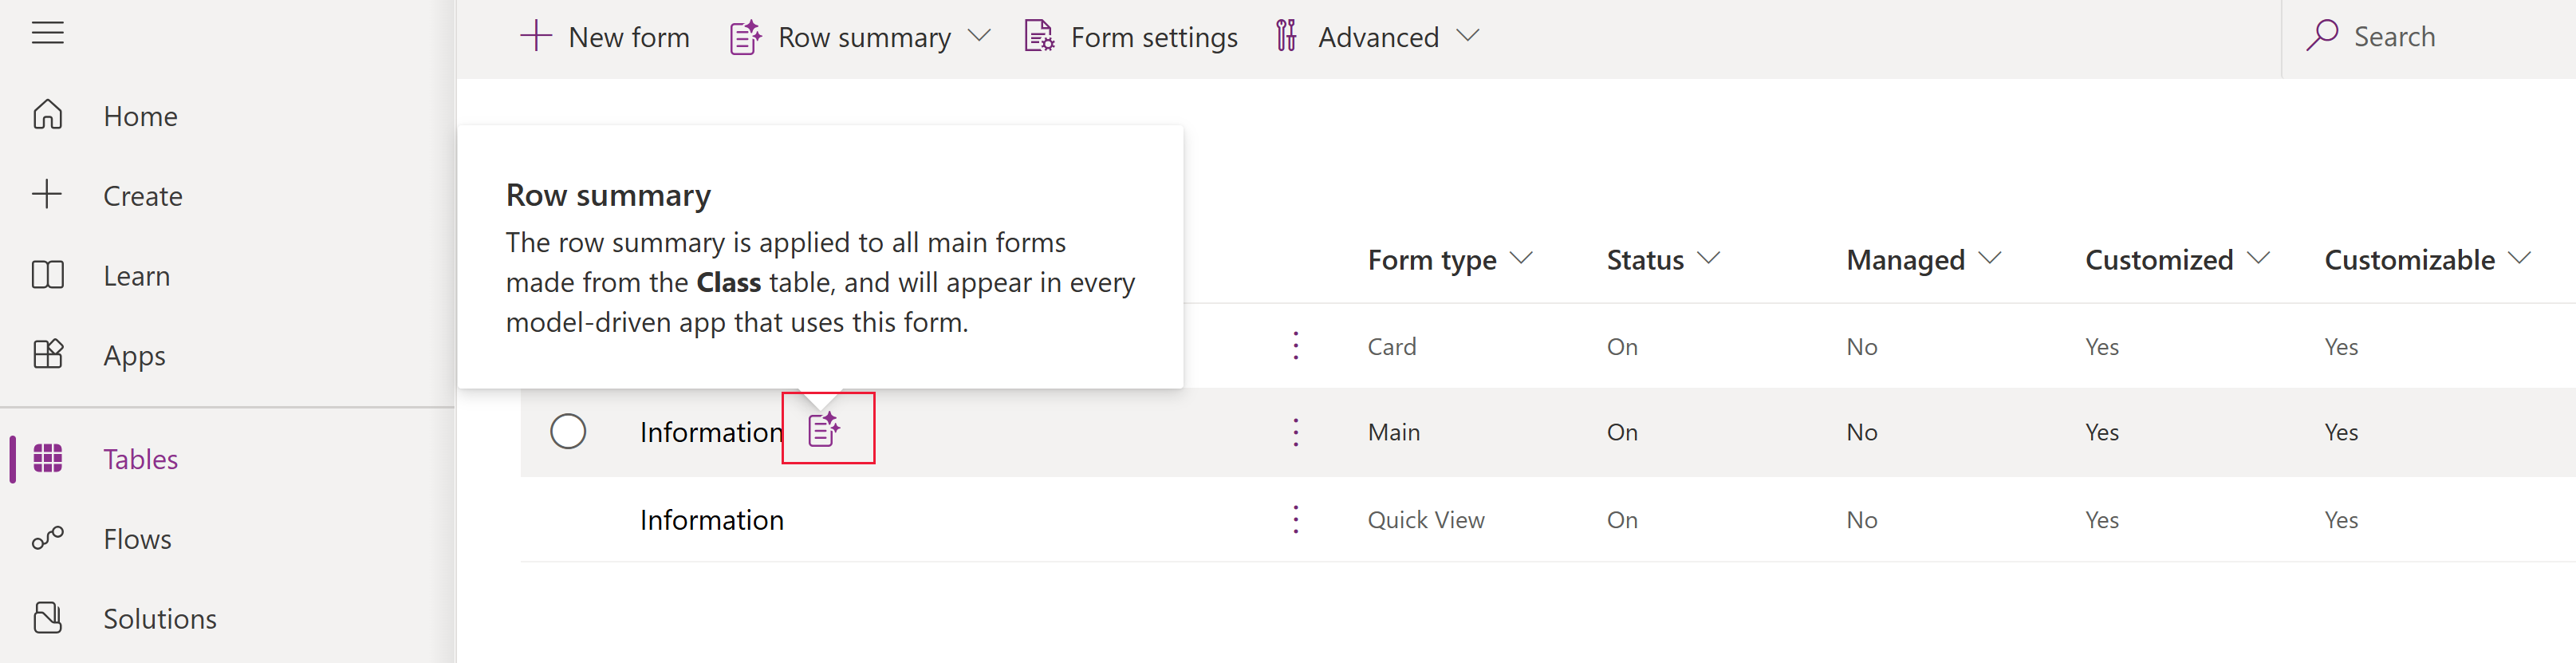
Task: Open Status column filter dropdown
Action: pos(1709,258)
